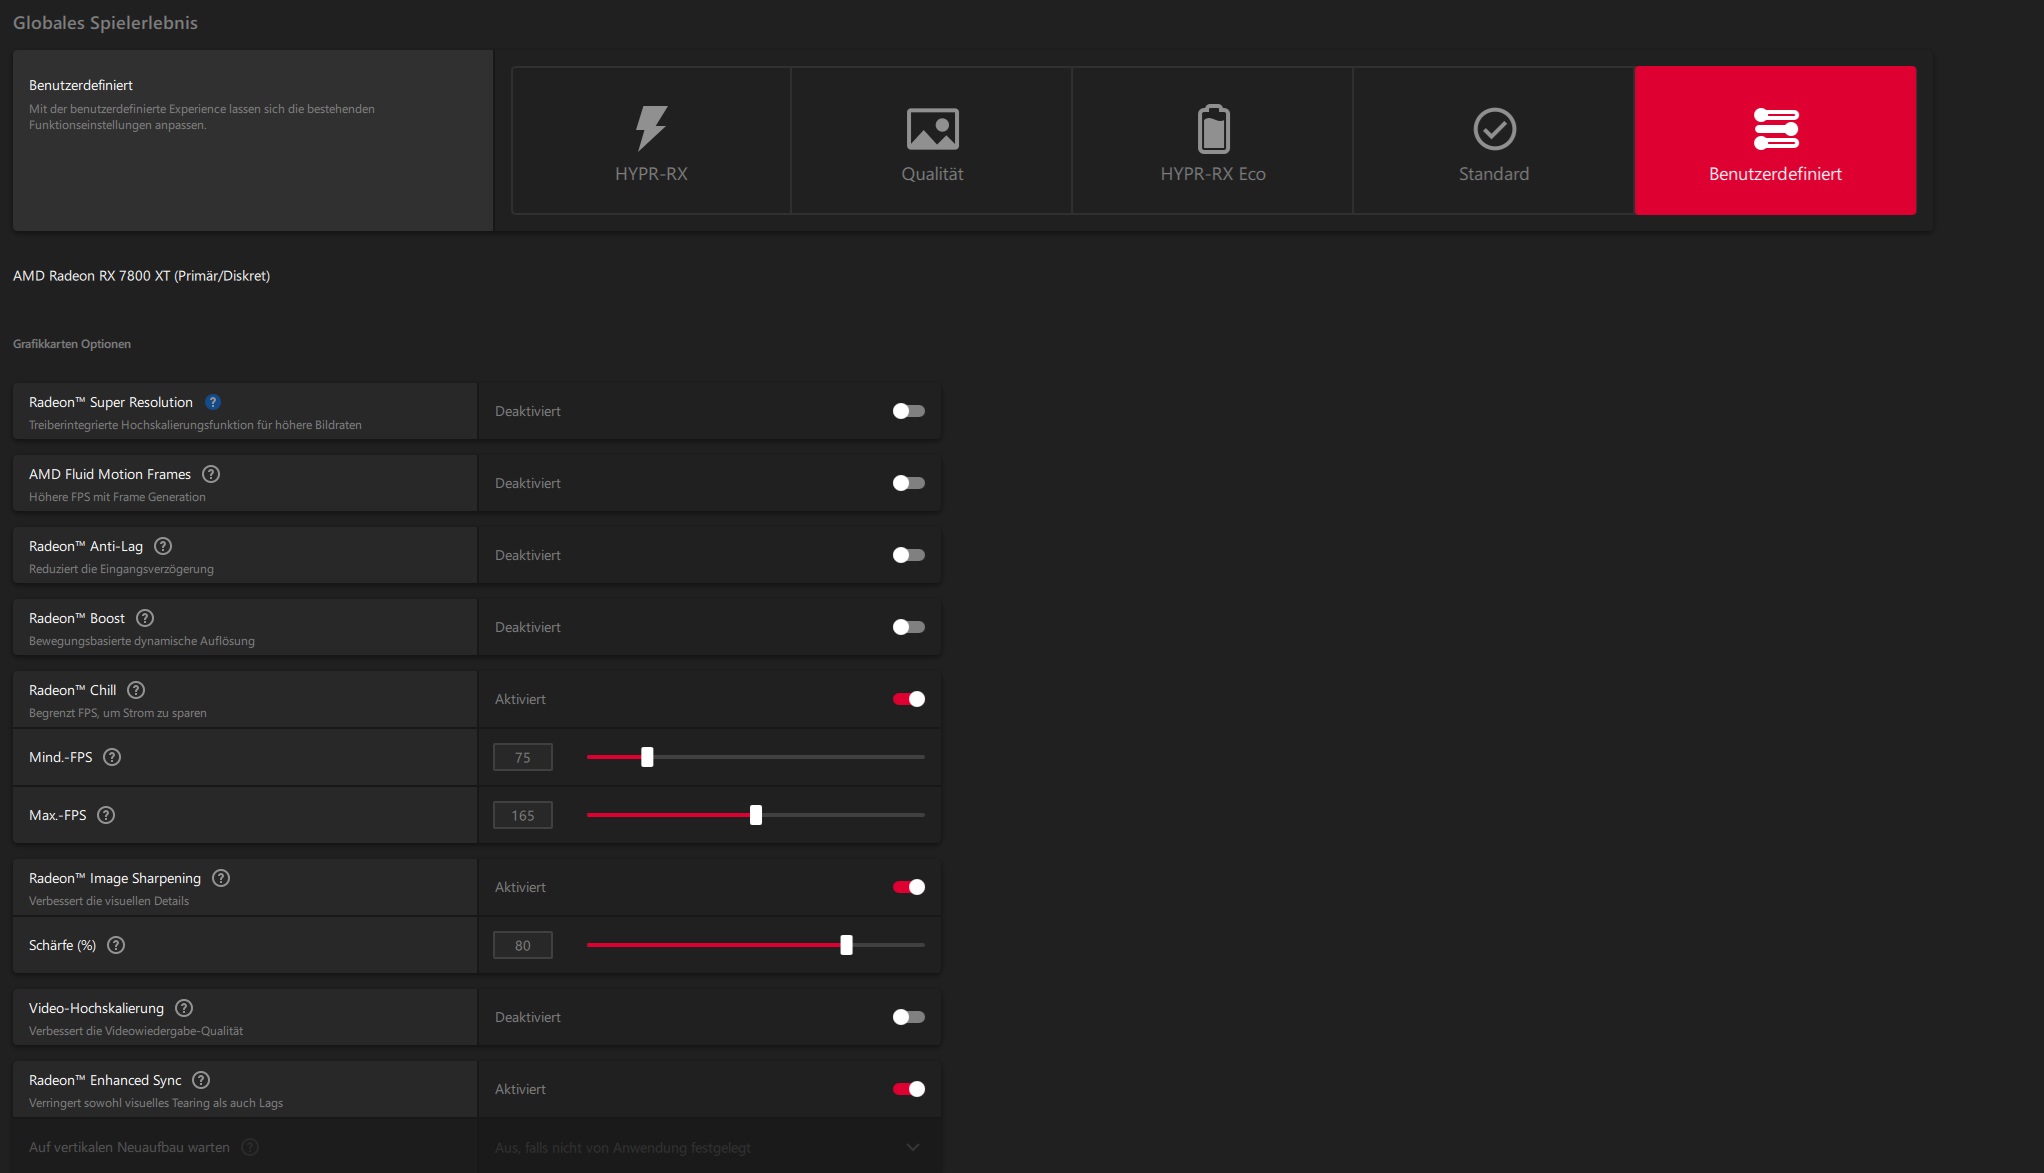The height and width of the screenshot is (1173, 2044).
Task: Click help icon beside Radeon Anti-Lag
Action: 163,546
